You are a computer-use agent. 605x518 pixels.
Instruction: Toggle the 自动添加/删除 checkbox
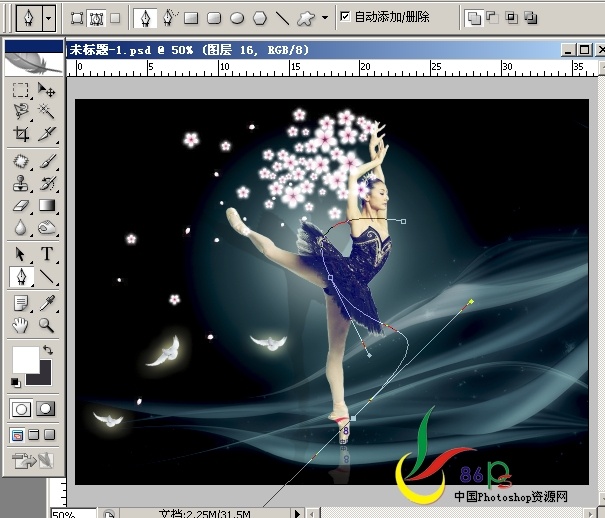345,16
